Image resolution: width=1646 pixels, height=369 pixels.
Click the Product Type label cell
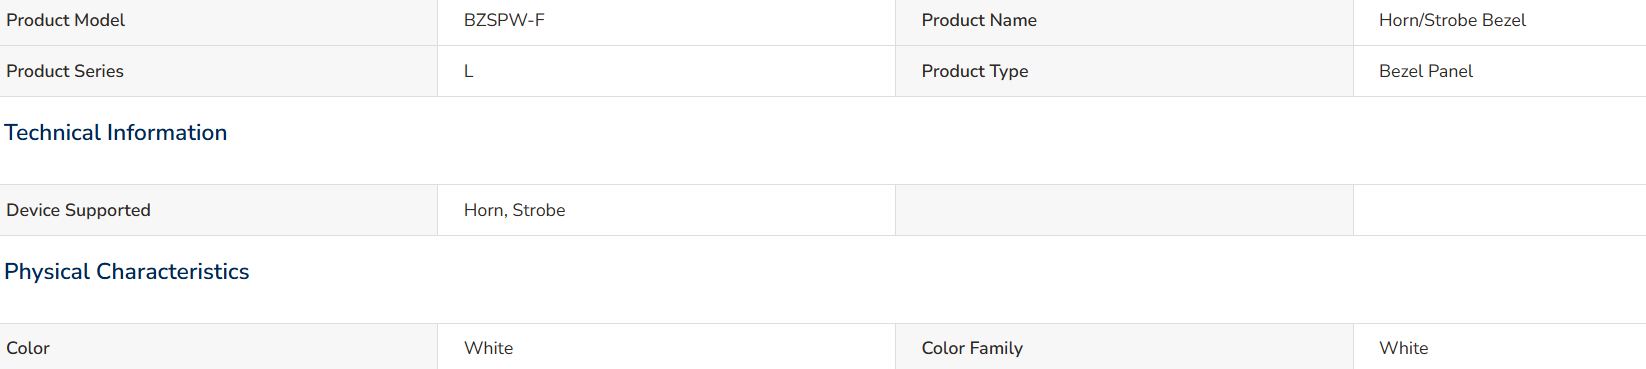(1124, 71)
